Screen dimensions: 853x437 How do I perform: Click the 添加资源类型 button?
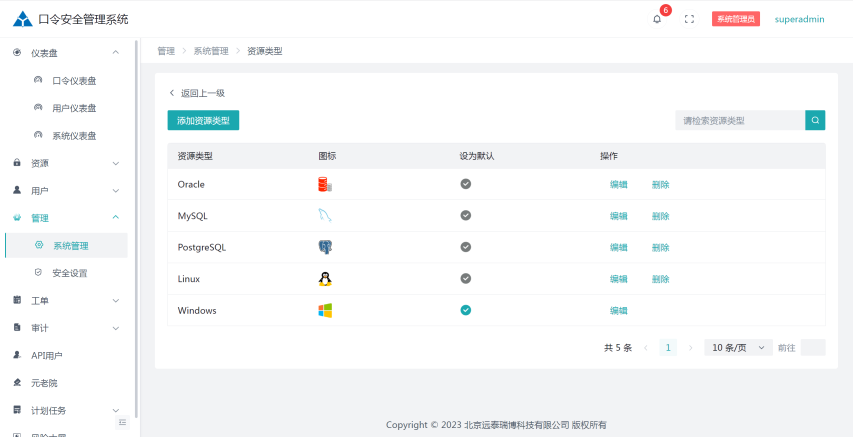click(203, 120)
